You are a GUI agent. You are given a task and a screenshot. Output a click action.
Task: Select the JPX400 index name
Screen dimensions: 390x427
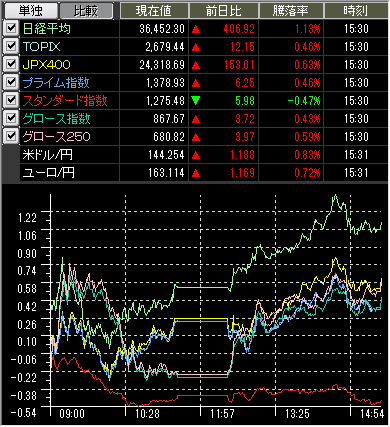click(46, 65)
